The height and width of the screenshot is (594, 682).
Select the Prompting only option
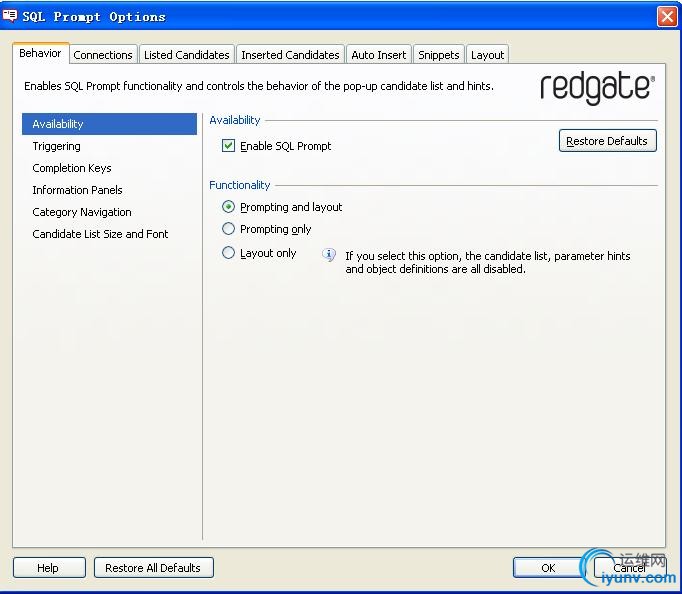pyautogui.click(x=228, y=229)
